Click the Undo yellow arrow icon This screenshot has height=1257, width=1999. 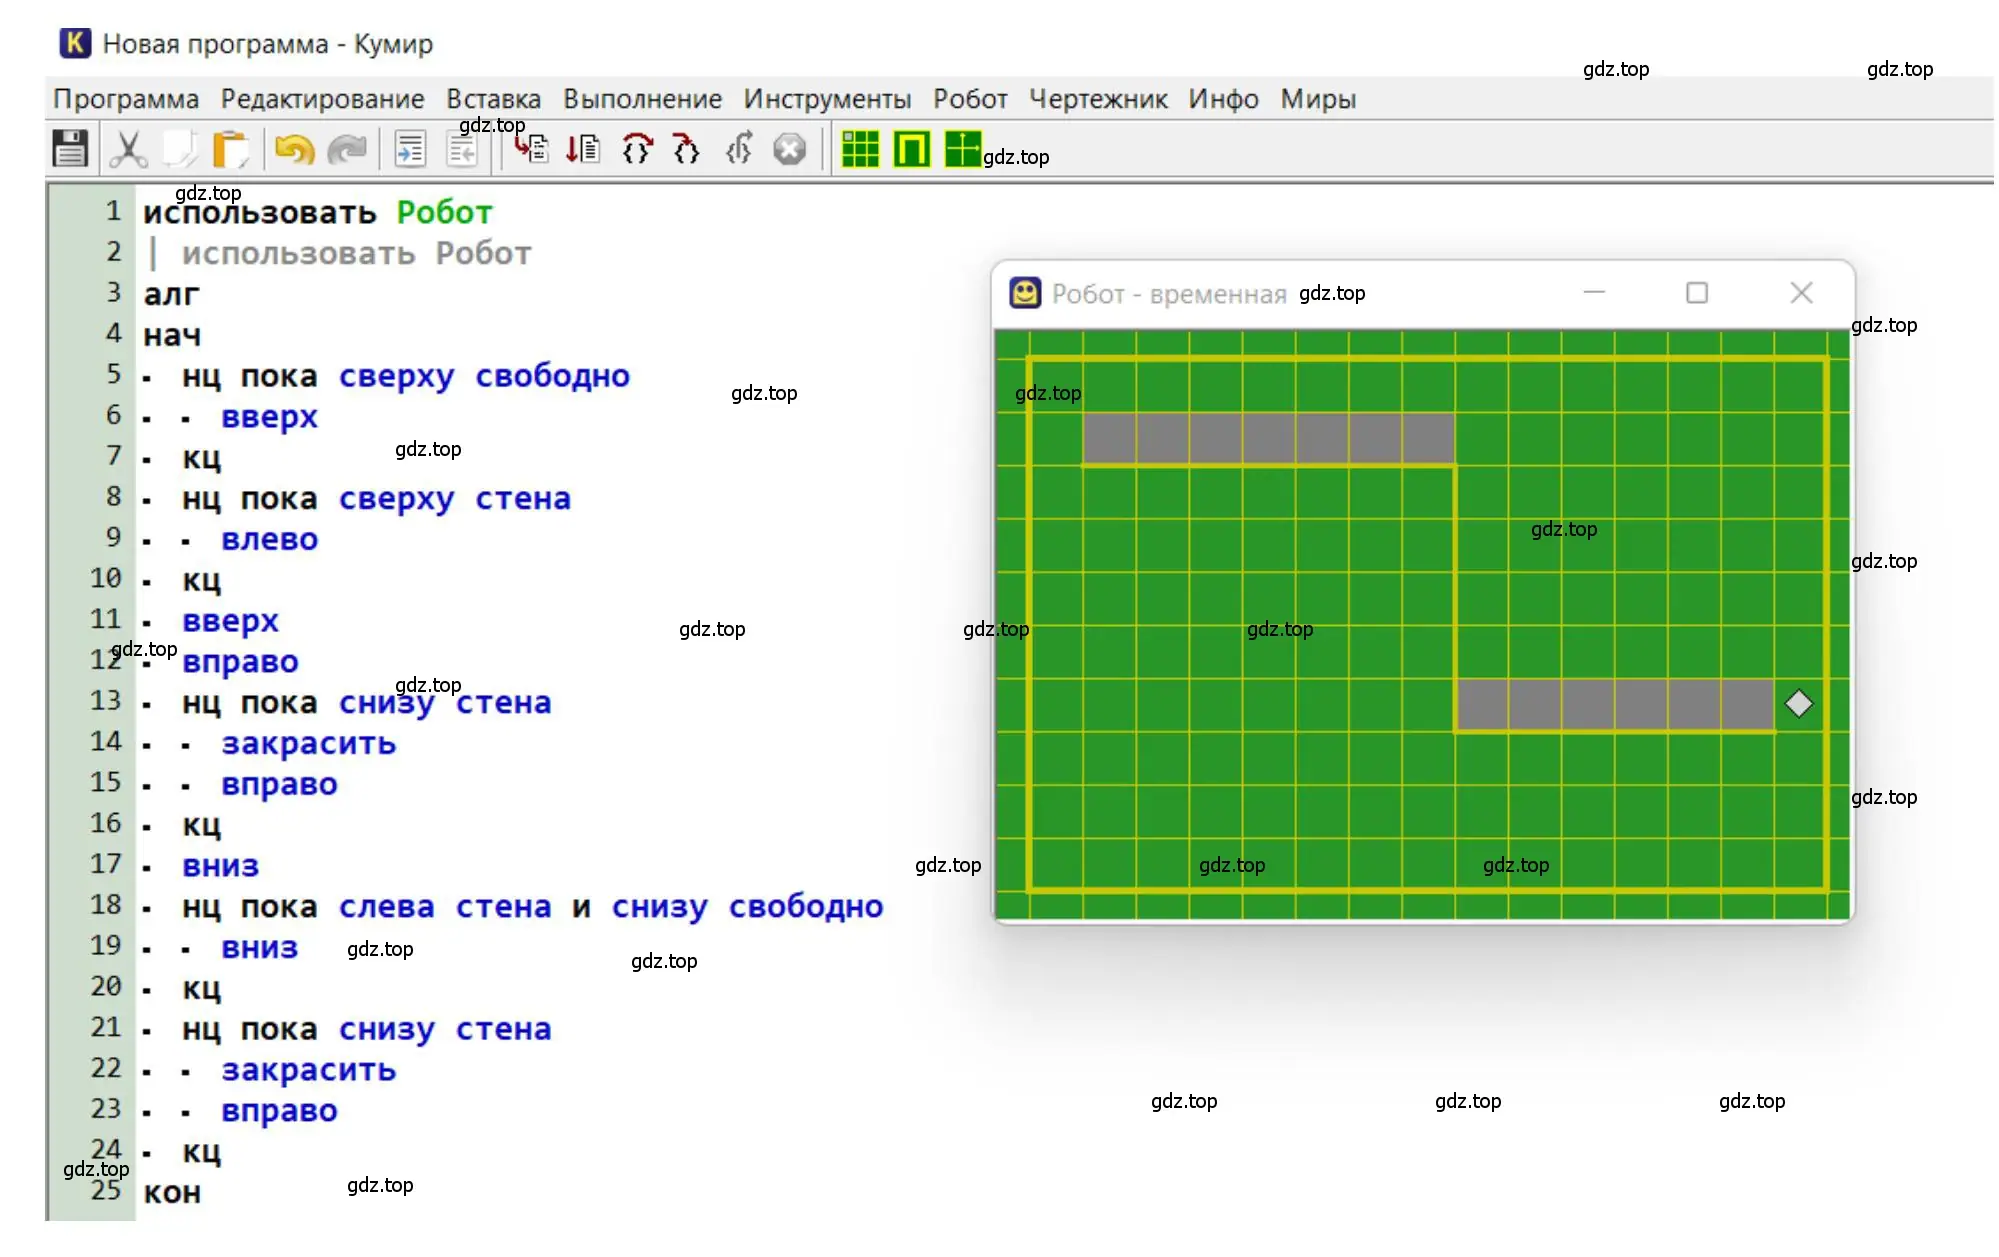coord(294,149)
